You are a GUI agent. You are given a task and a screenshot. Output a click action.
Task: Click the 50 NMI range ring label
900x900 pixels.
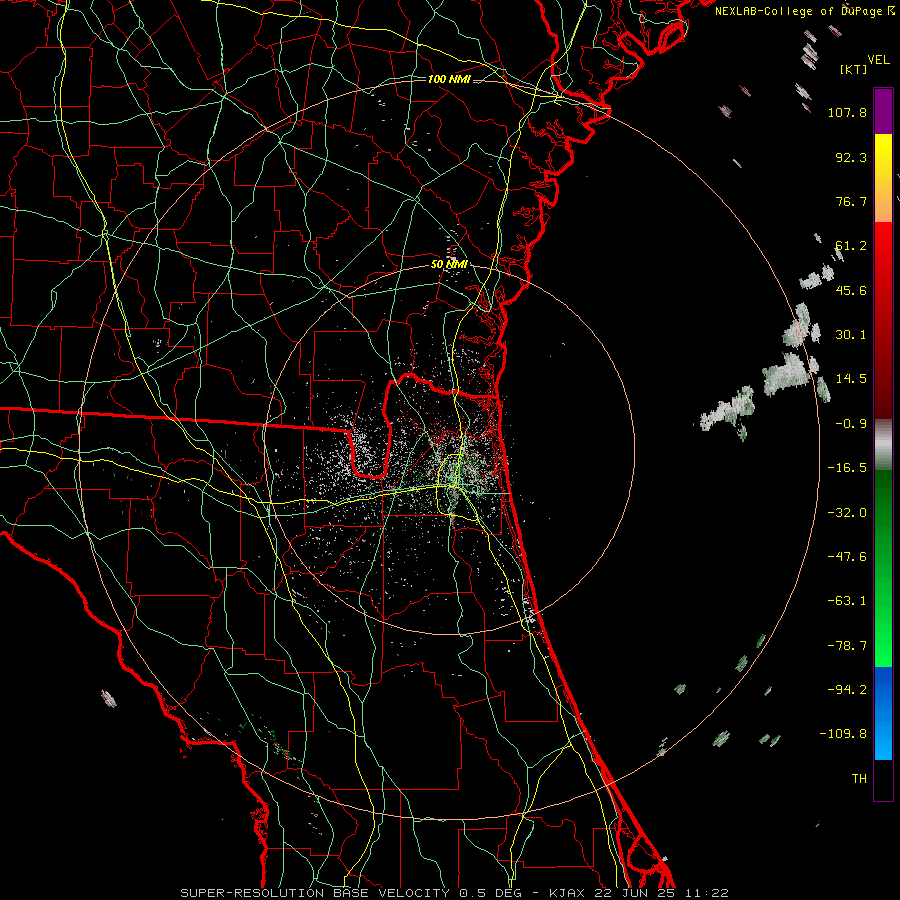tap(449, 264)
